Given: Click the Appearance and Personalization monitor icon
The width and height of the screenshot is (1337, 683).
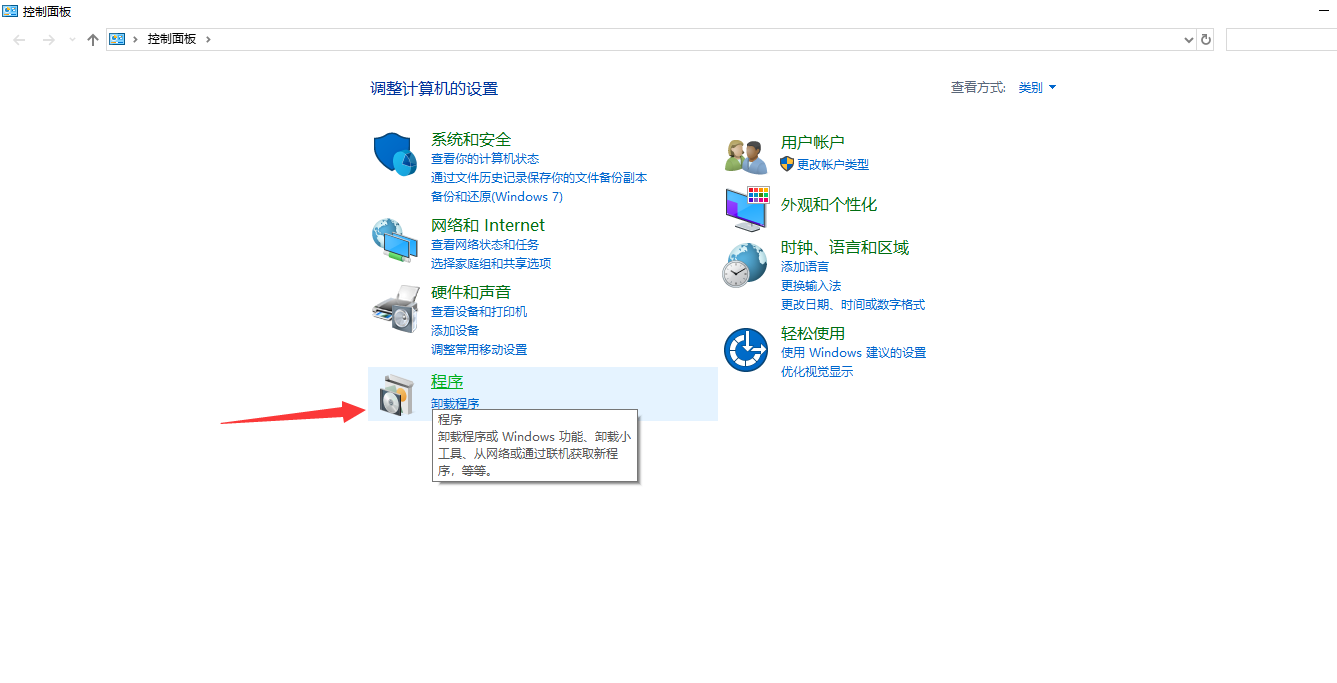Looking at the screenshot, I should pos(745,208).
